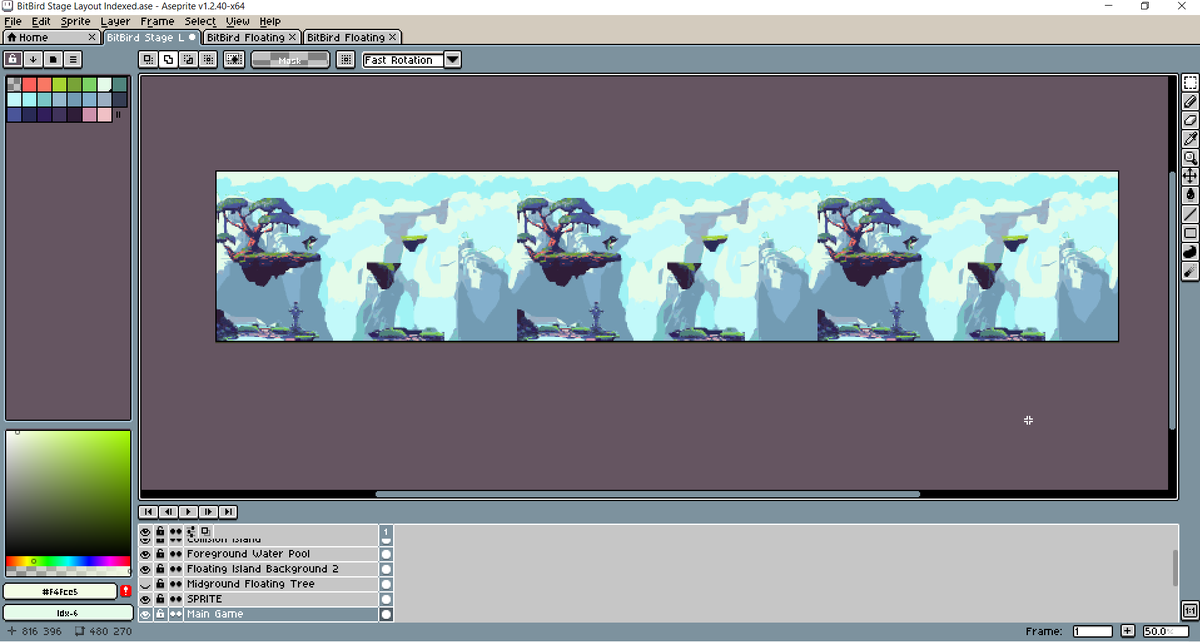Toggle all layers visibility in timeline header
The width and height of the screenshot is (1200, 642).
145,531
